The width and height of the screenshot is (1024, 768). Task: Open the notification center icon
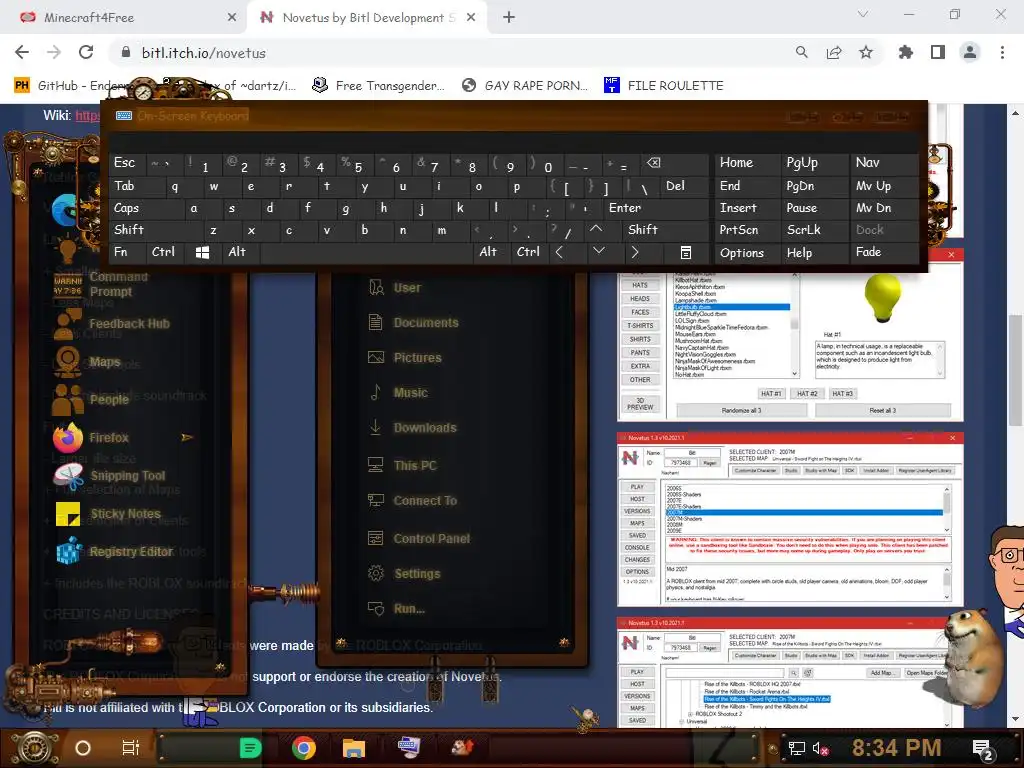point(982,748)
